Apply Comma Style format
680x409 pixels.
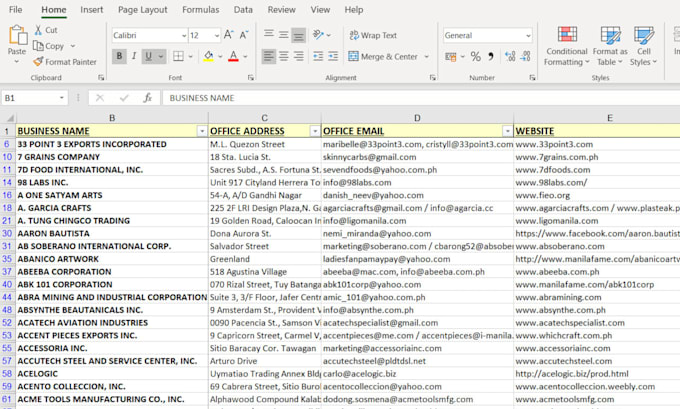tap(491, 56)
